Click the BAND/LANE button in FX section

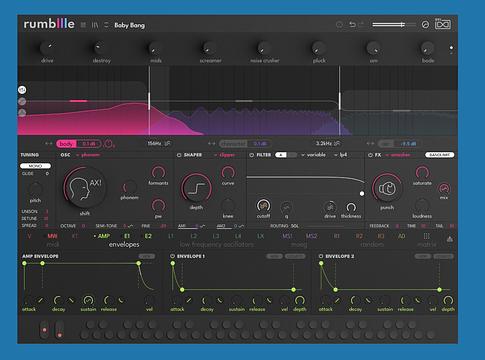(x=439, y=155)
